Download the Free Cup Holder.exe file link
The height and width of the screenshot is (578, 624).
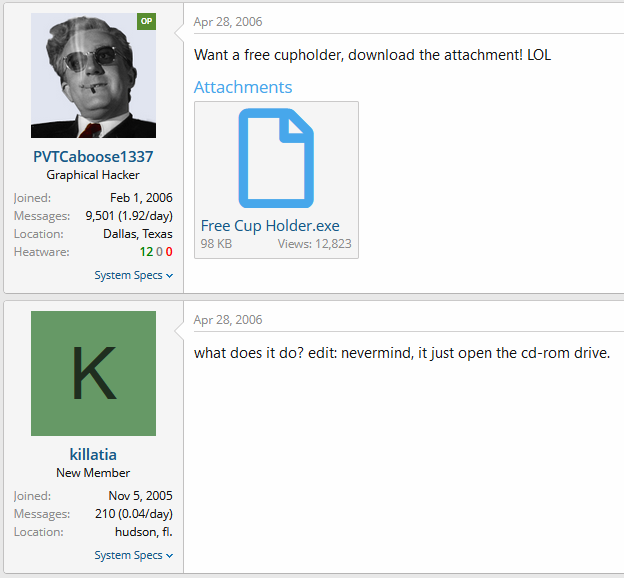pos(270,226)
